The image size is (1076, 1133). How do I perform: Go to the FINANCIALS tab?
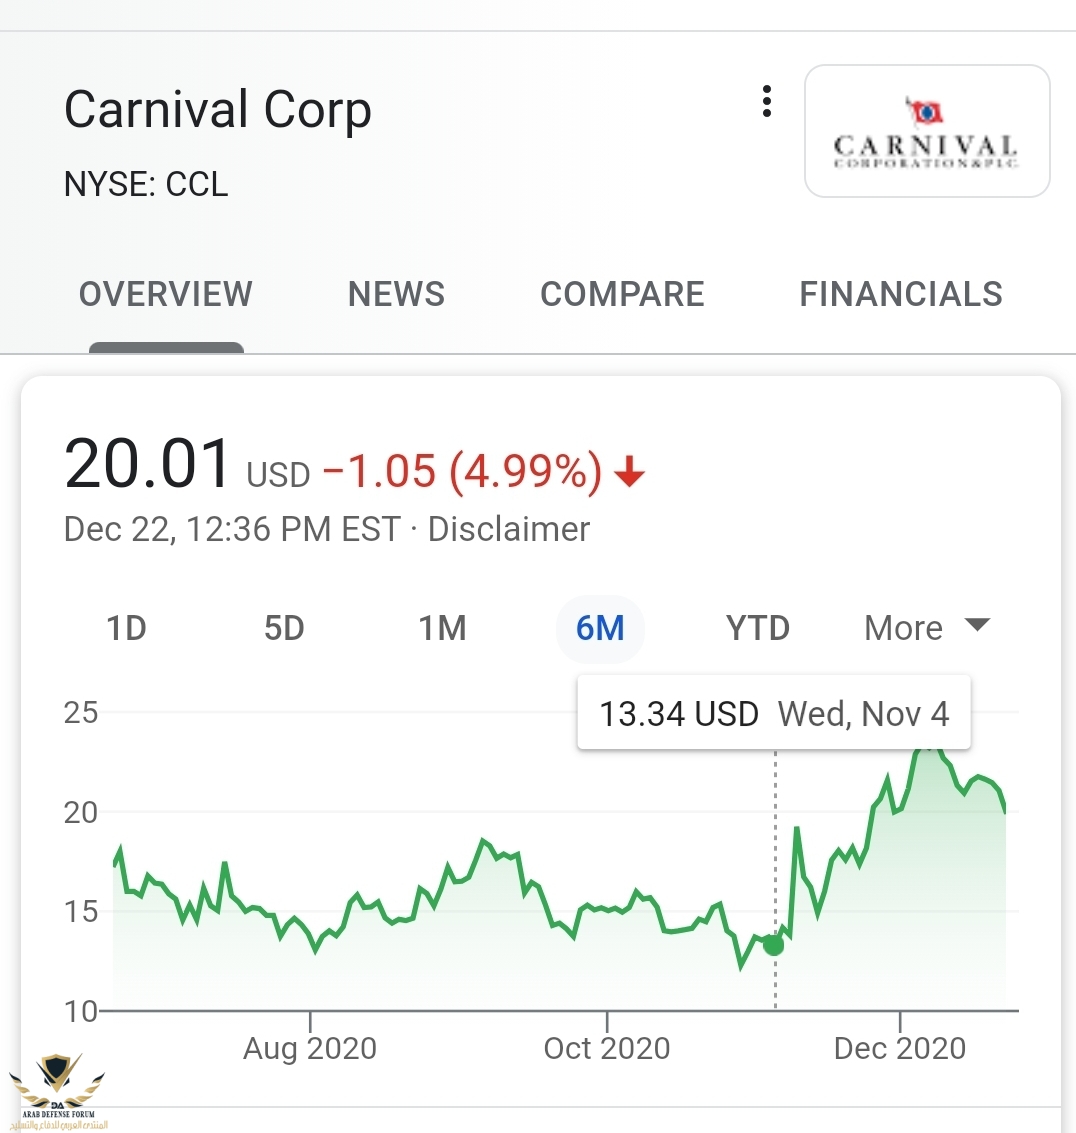900,294
